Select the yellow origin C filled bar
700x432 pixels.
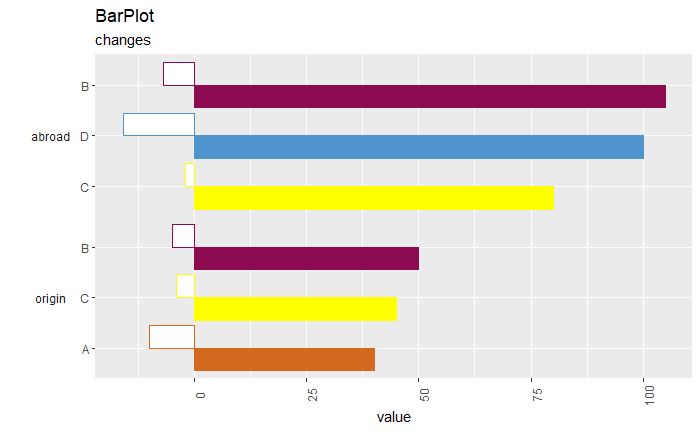point(296,309)
